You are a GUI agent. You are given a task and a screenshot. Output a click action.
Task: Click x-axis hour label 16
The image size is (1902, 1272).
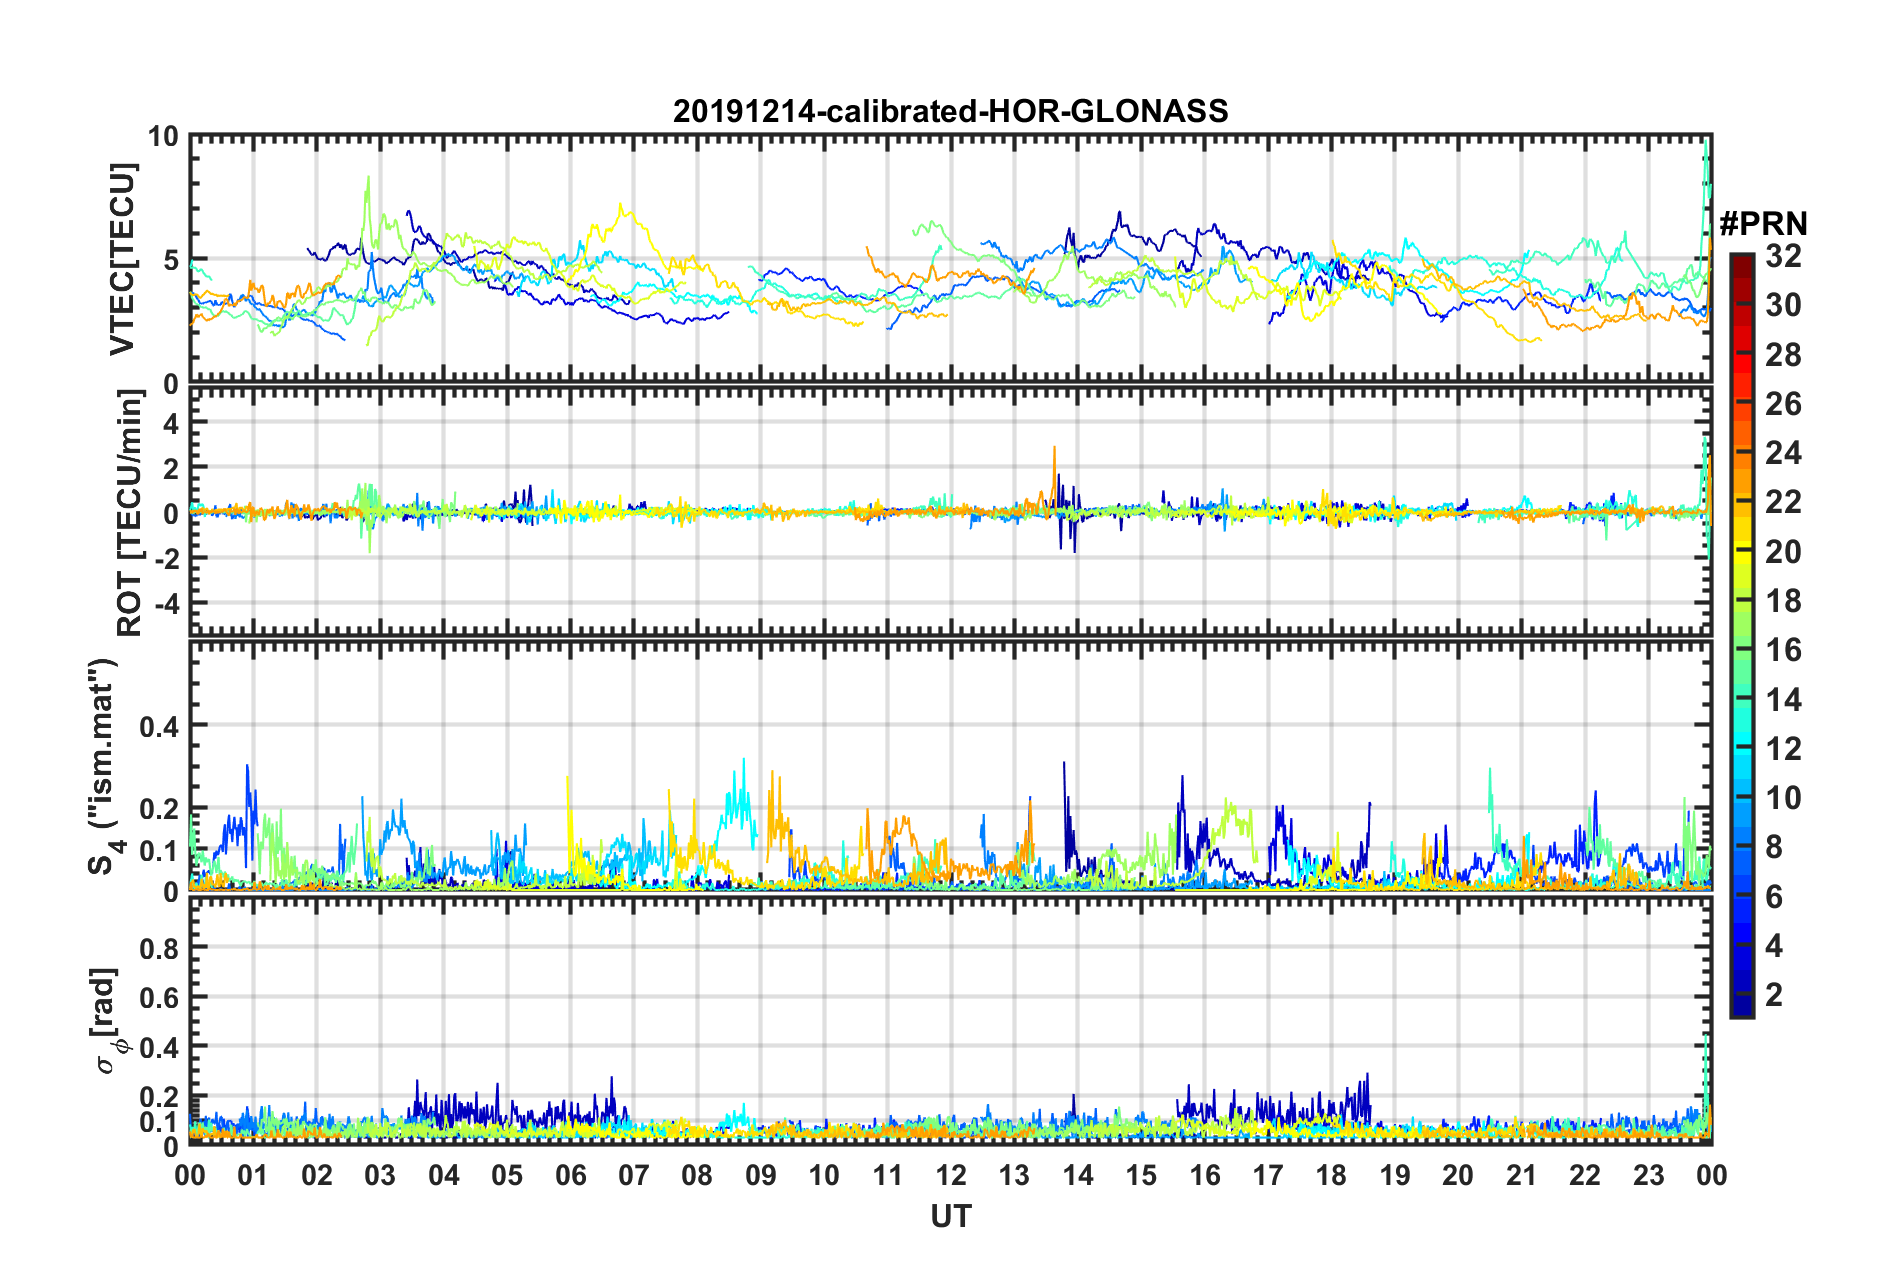coord(1205,1175)
